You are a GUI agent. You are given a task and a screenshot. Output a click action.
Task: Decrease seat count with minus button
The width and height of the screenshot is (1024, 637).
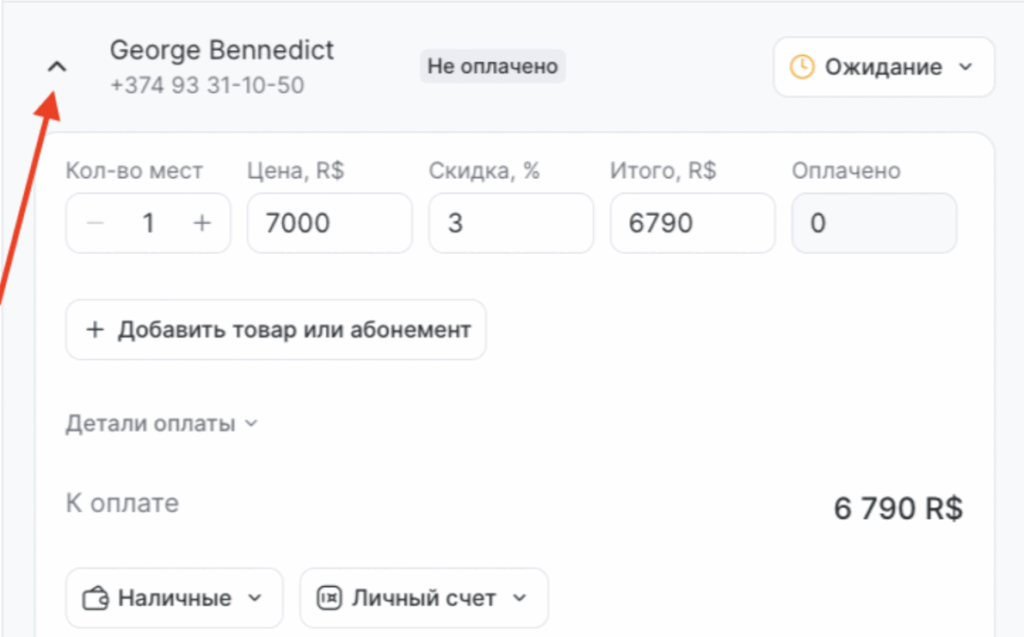(x=95, y=223)
